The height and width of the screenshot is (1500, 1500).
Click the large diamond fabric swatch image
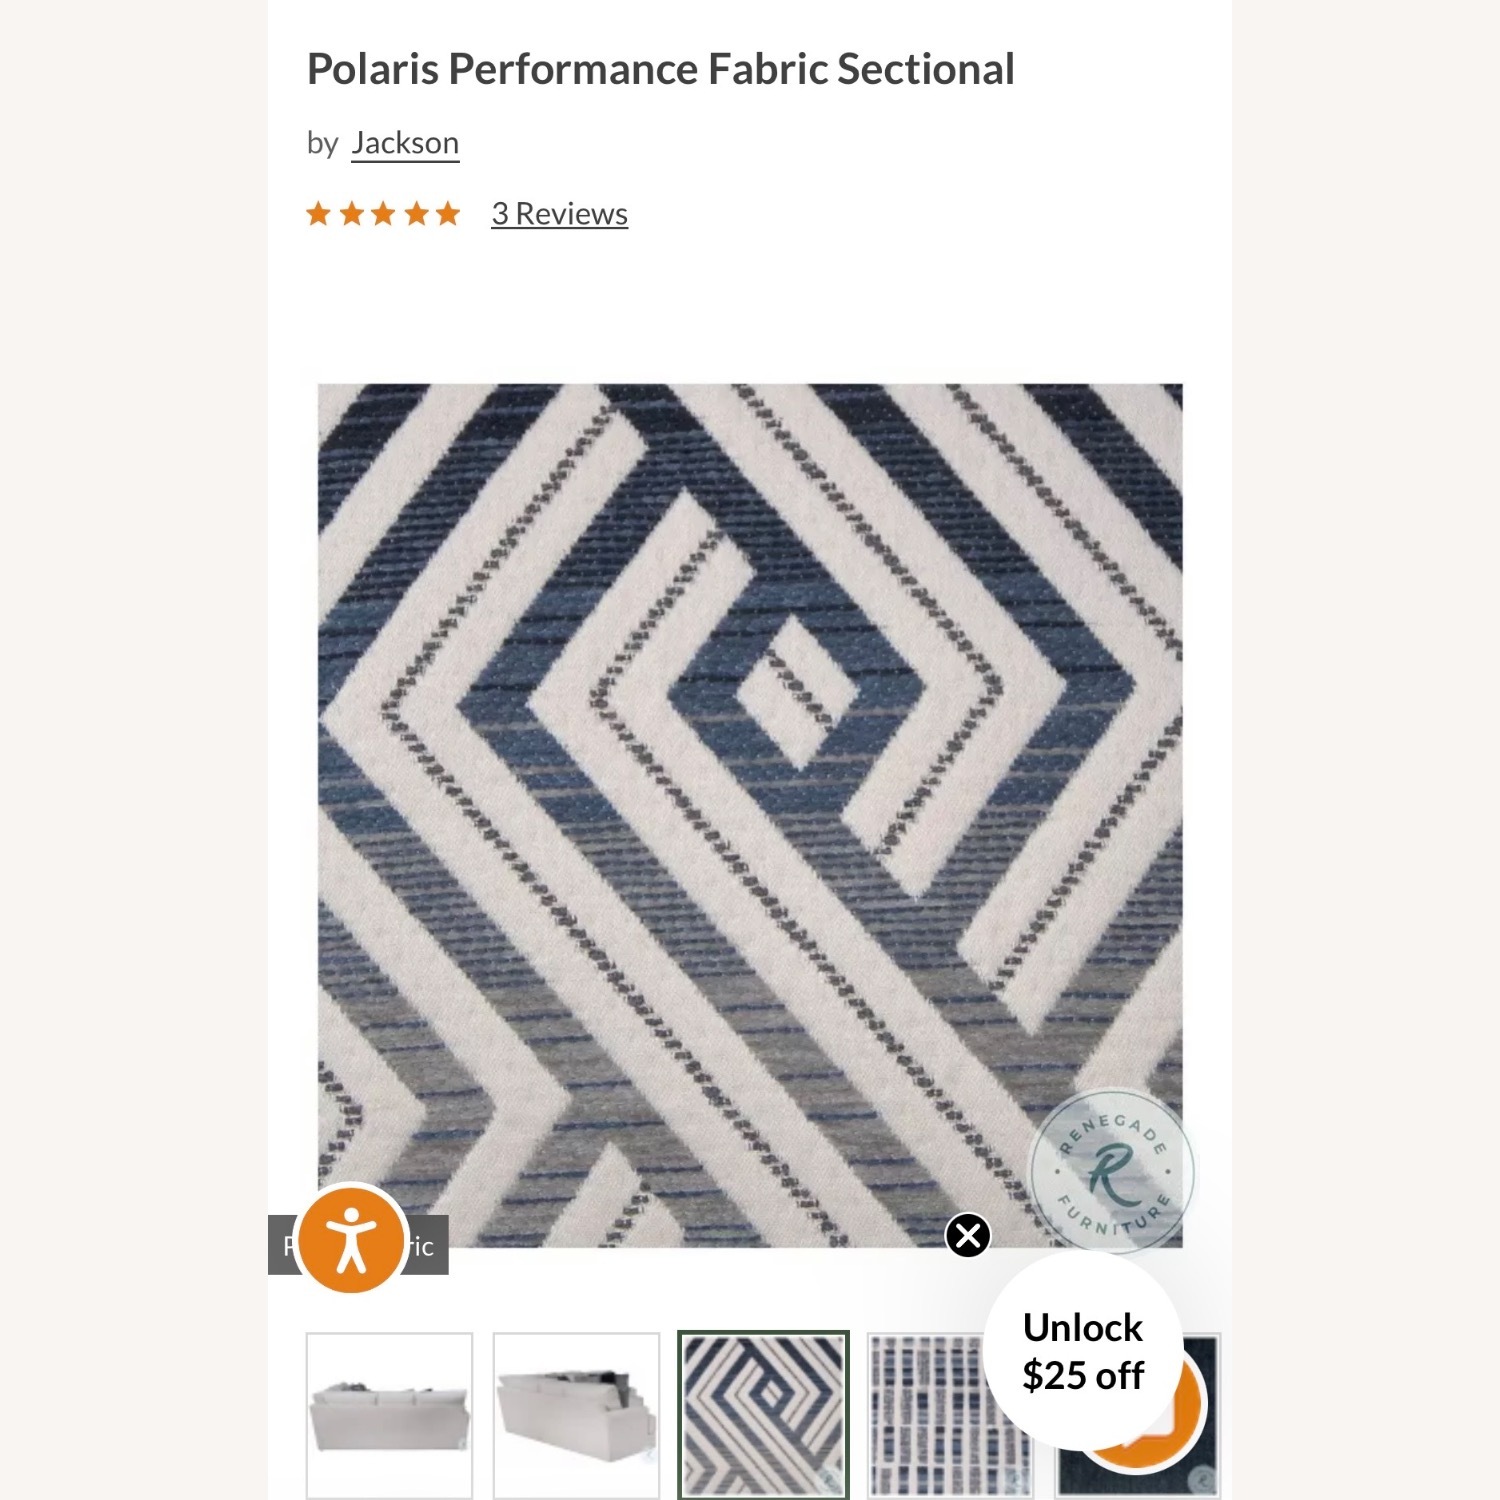click(x=750, y=815)
